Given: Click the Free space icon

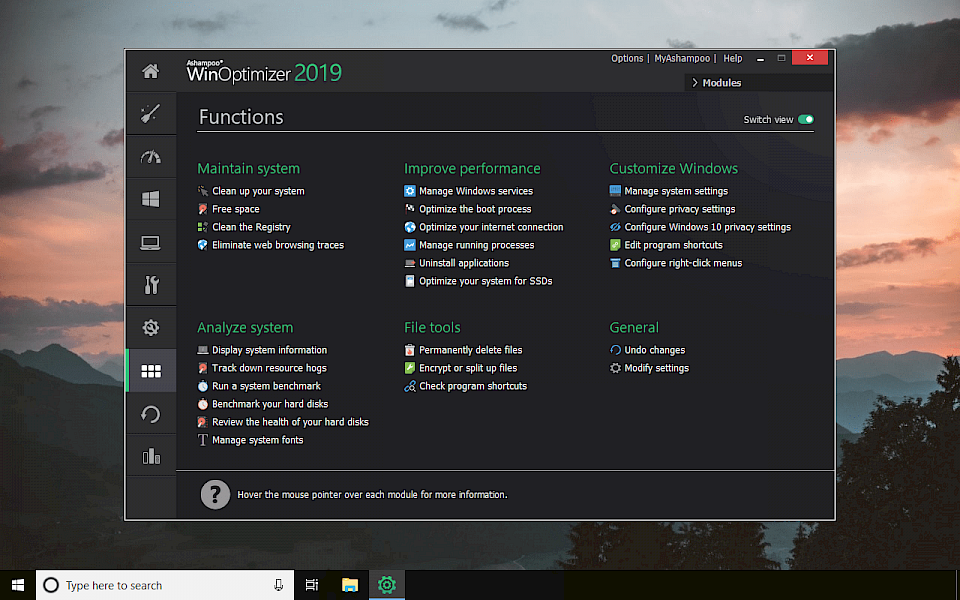Looking at the screenshot, I should [203, 209].
